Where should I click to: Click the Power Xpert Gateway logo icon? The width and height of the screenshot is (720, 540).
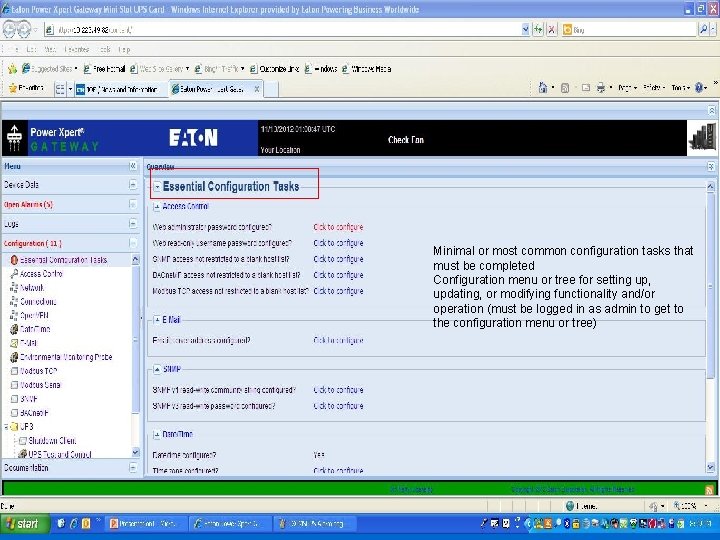[x=14, y=138]
